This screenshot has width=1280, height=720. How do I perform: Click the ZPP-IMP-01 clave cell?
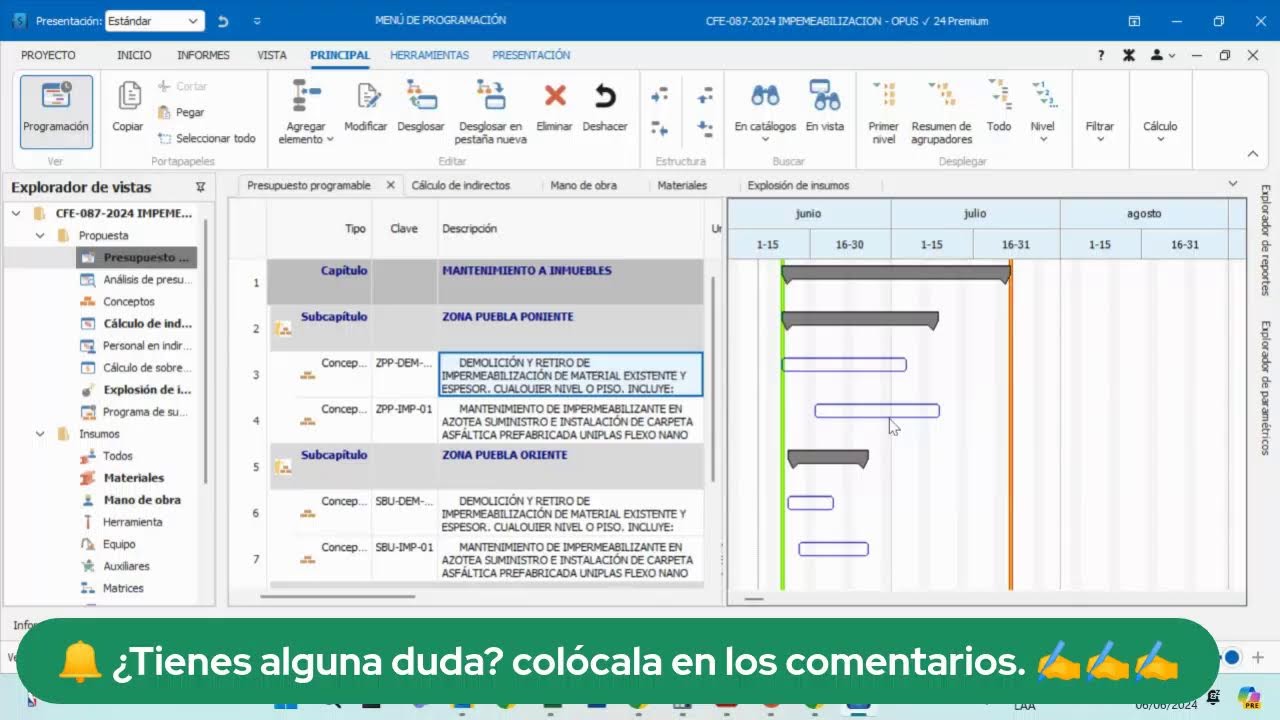coord(404,421)
